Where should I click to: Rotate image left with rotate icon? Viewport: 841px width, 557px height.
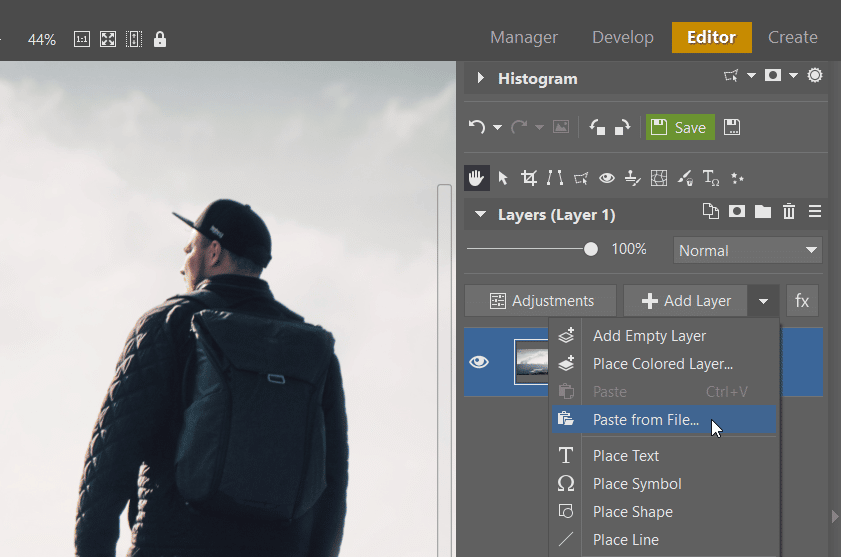(x=597, y=127)
